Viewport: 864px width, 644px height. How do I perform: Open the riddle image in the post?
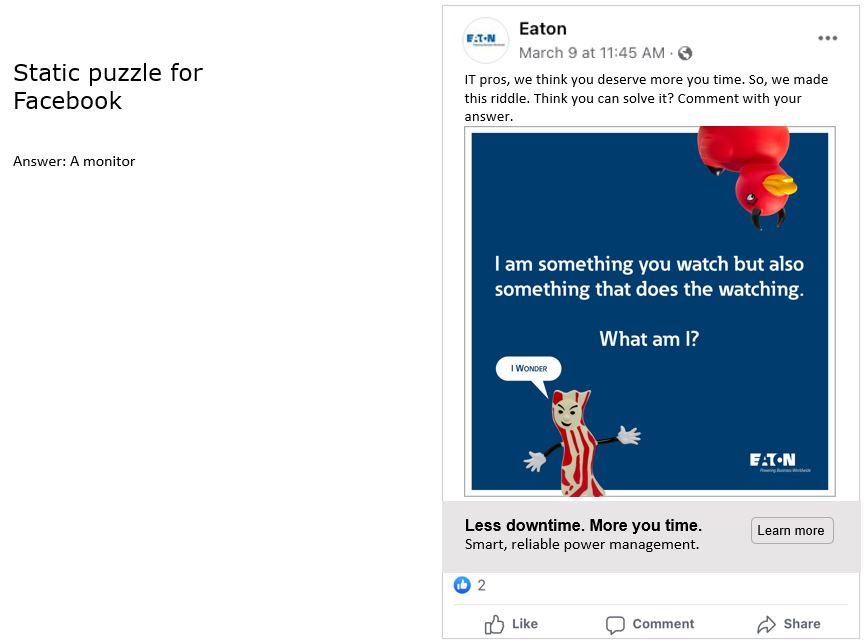coord(650,300)
